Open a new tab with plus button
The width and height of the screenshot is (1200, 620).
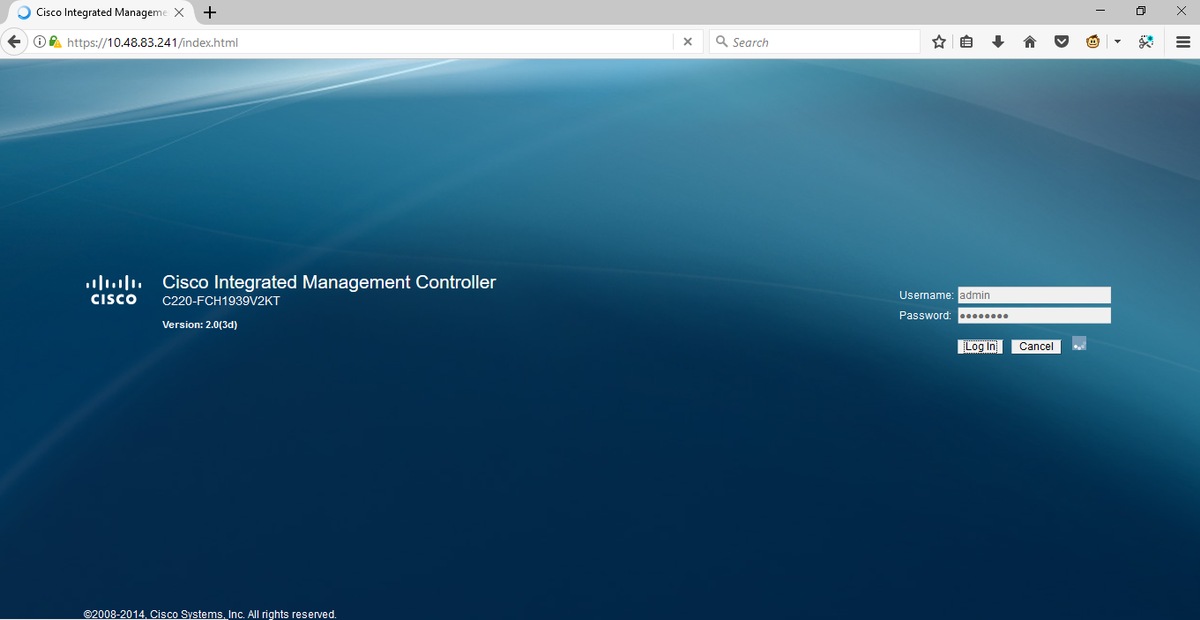210,12
